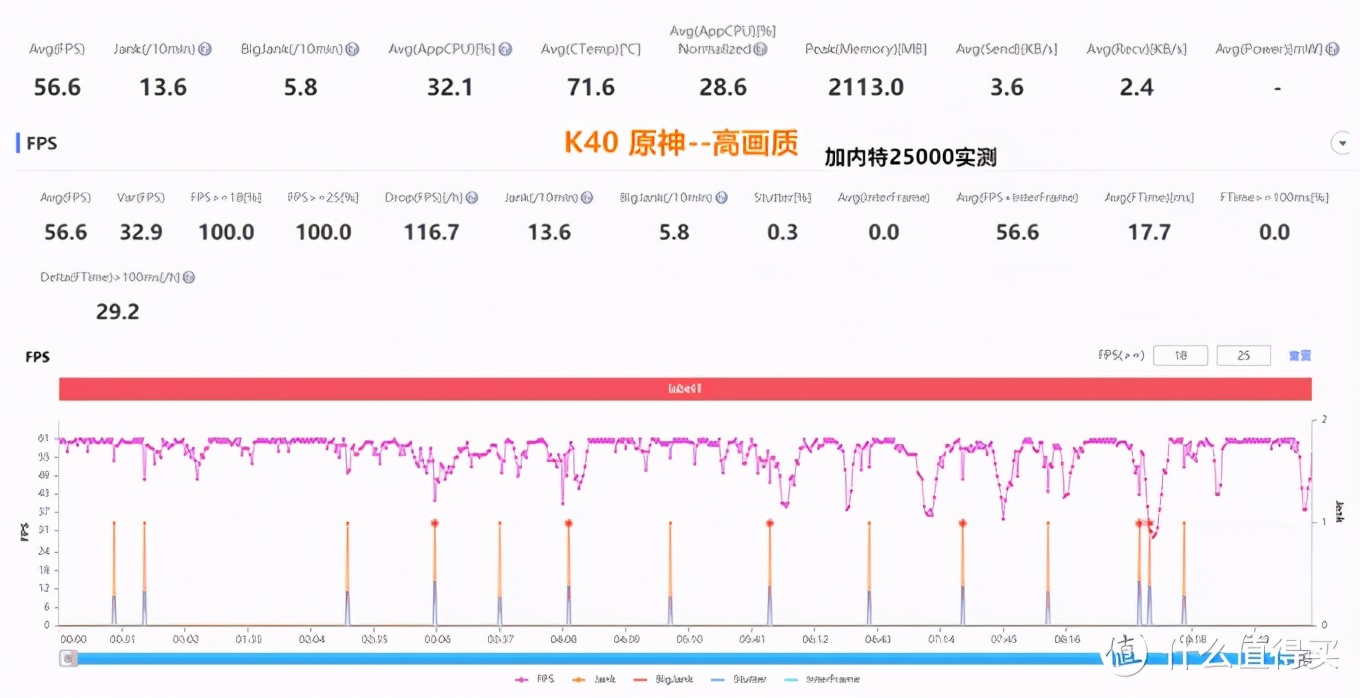Collapse the FPS section with the round arrow

[x=1342, y=144]
